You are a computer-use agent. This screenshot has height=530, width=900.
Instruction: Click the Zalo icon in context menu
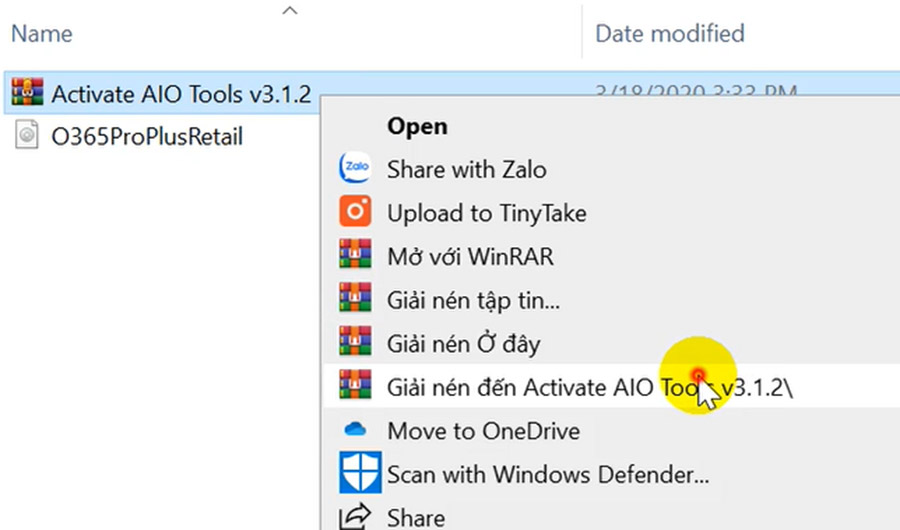coord(355,168)
